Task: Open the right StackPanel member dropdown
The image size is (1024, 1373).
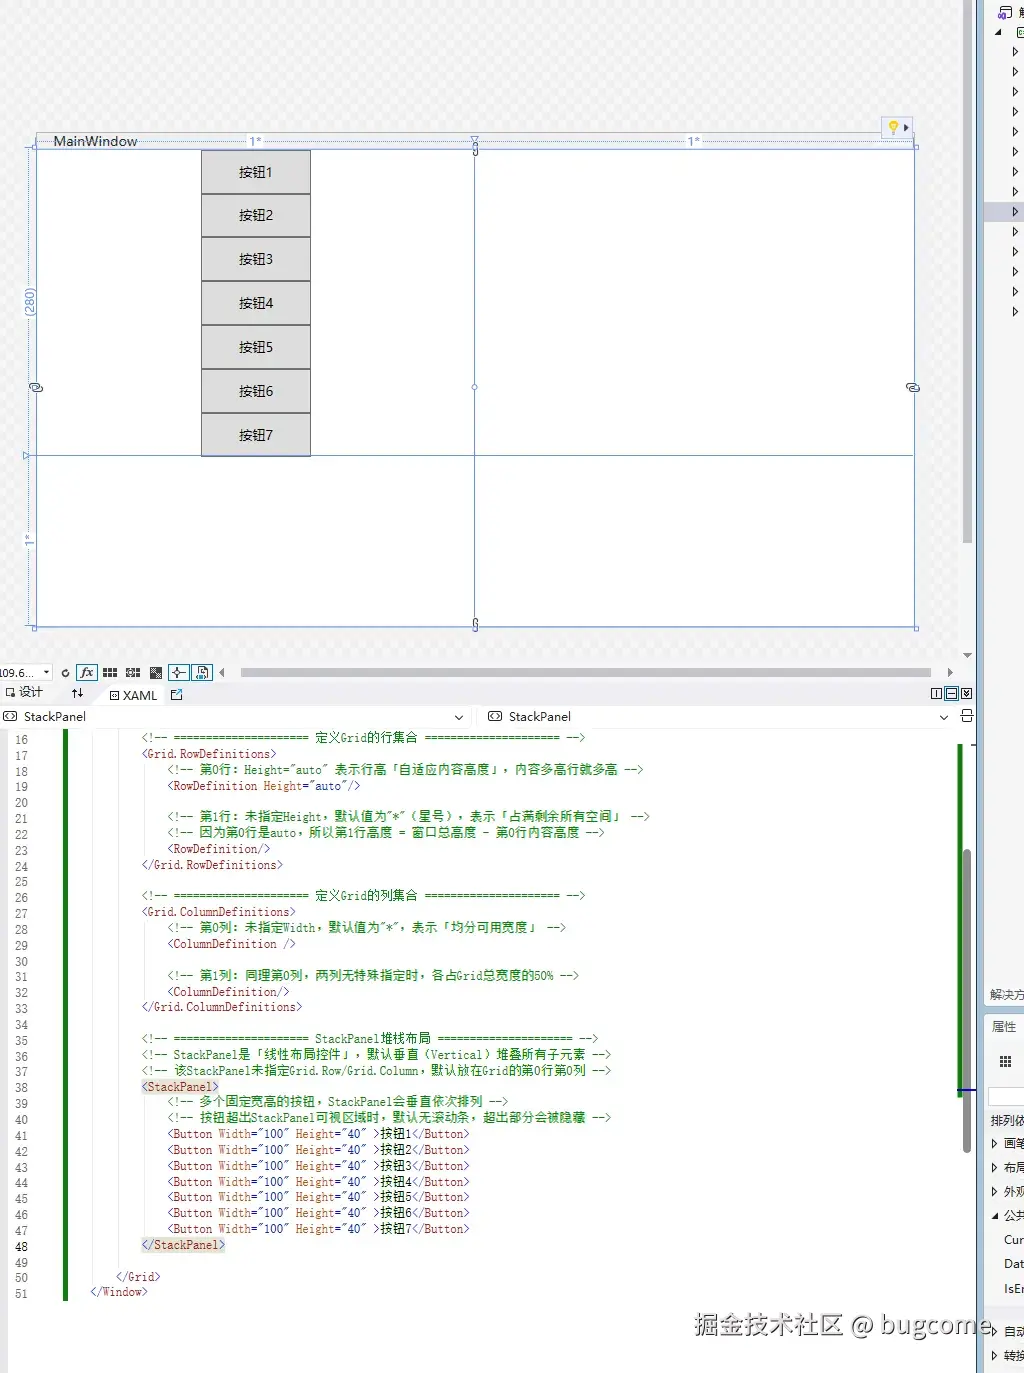Action: tap(943, 717)
